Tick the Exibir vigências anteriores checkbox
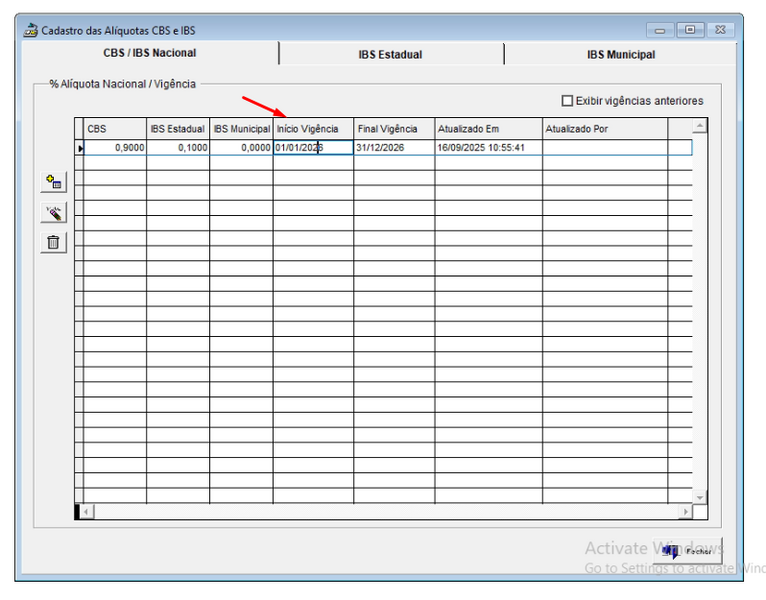The image size is (766, 600). [567, 101]
